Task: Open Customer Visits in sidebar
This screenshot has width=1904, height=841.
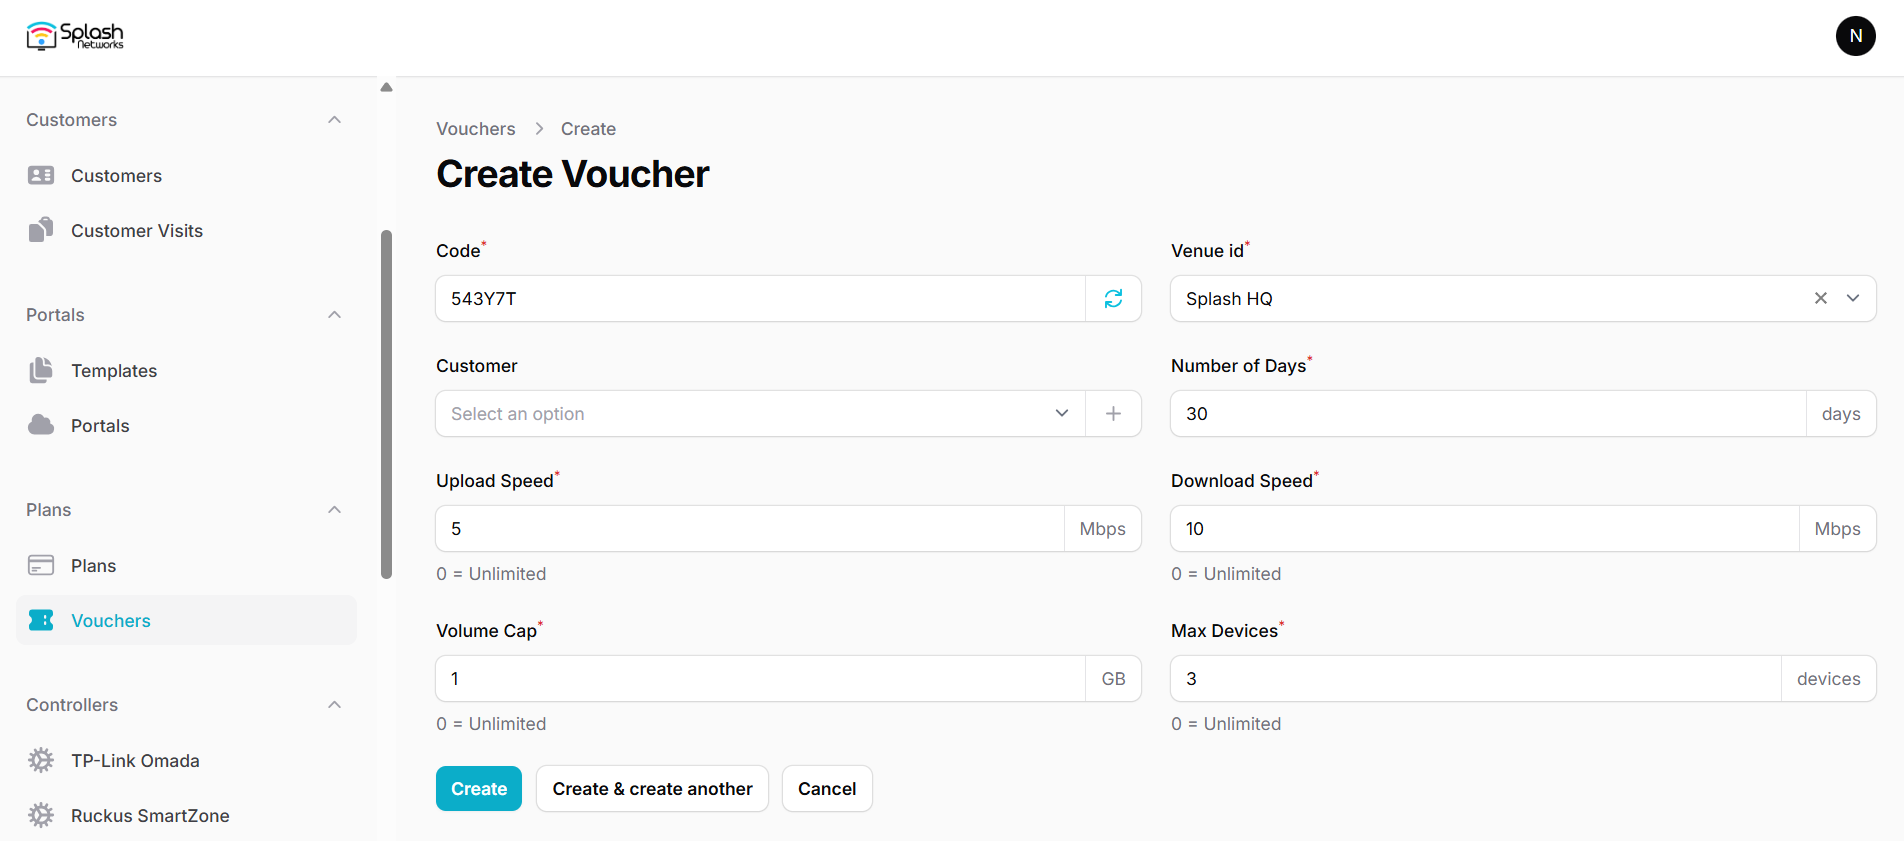Action: pyautogui.click(x=186, y=231)
